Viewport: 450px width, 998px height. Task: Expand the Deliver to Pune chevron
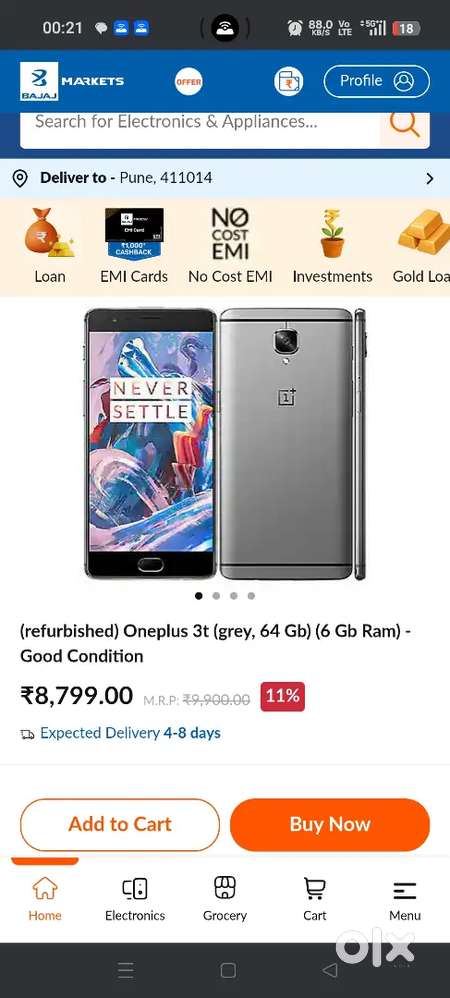pyautogui.click(x=430, y=179)
